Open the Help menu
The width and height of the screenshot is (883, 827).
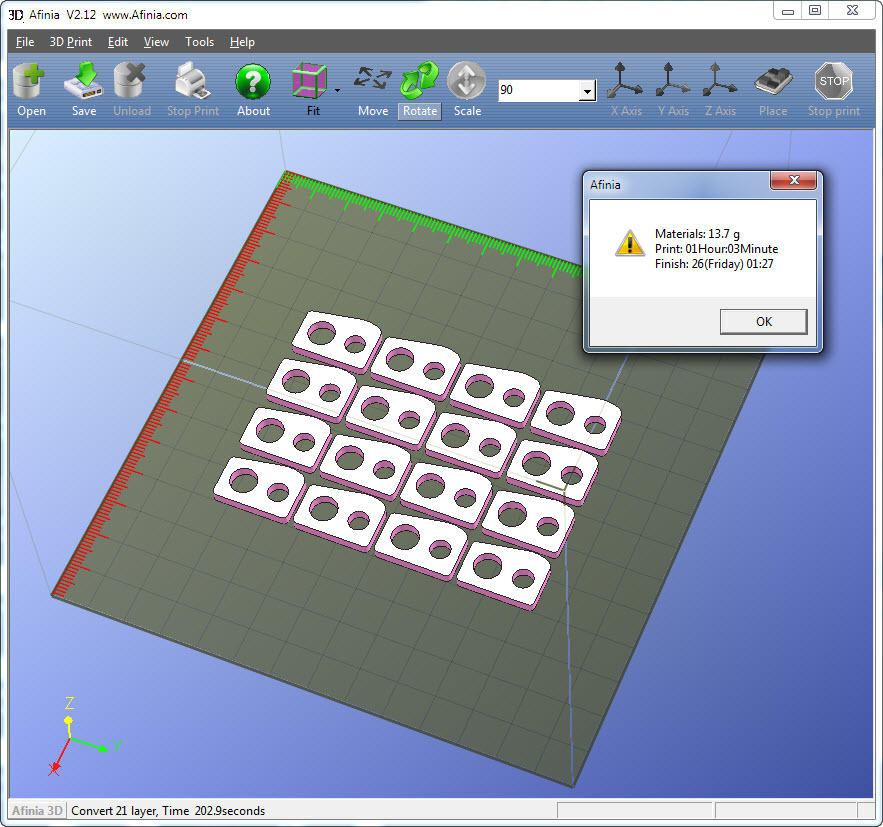click(242, 42)
